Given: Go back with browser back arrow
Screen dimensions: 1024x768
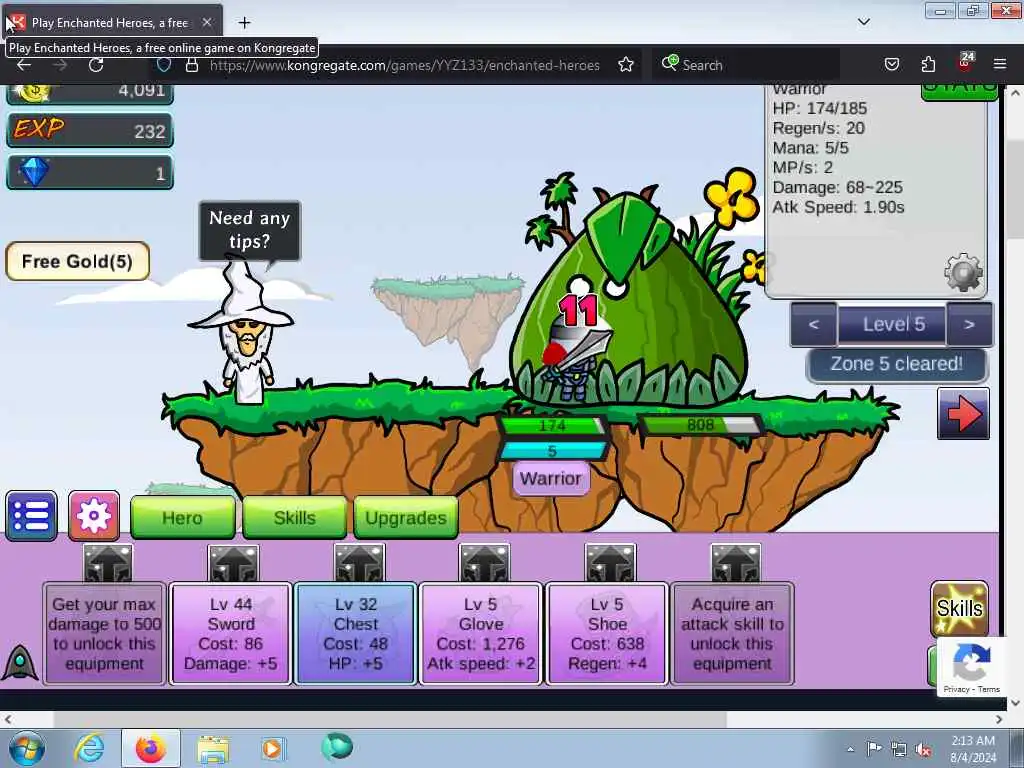Looking at the screenshot, I should [24, 65].
